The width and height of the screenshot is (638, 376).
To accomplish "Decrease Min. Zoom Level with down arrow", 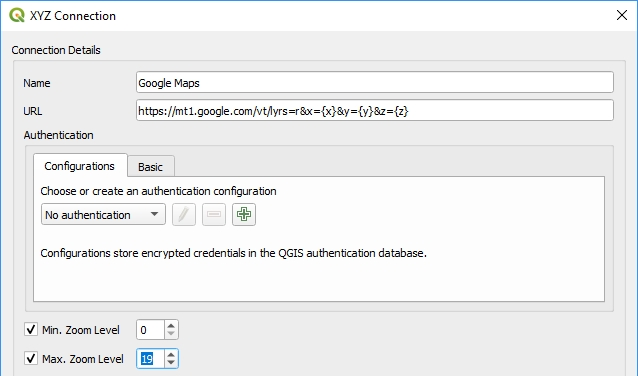I will tap(171, 334).
